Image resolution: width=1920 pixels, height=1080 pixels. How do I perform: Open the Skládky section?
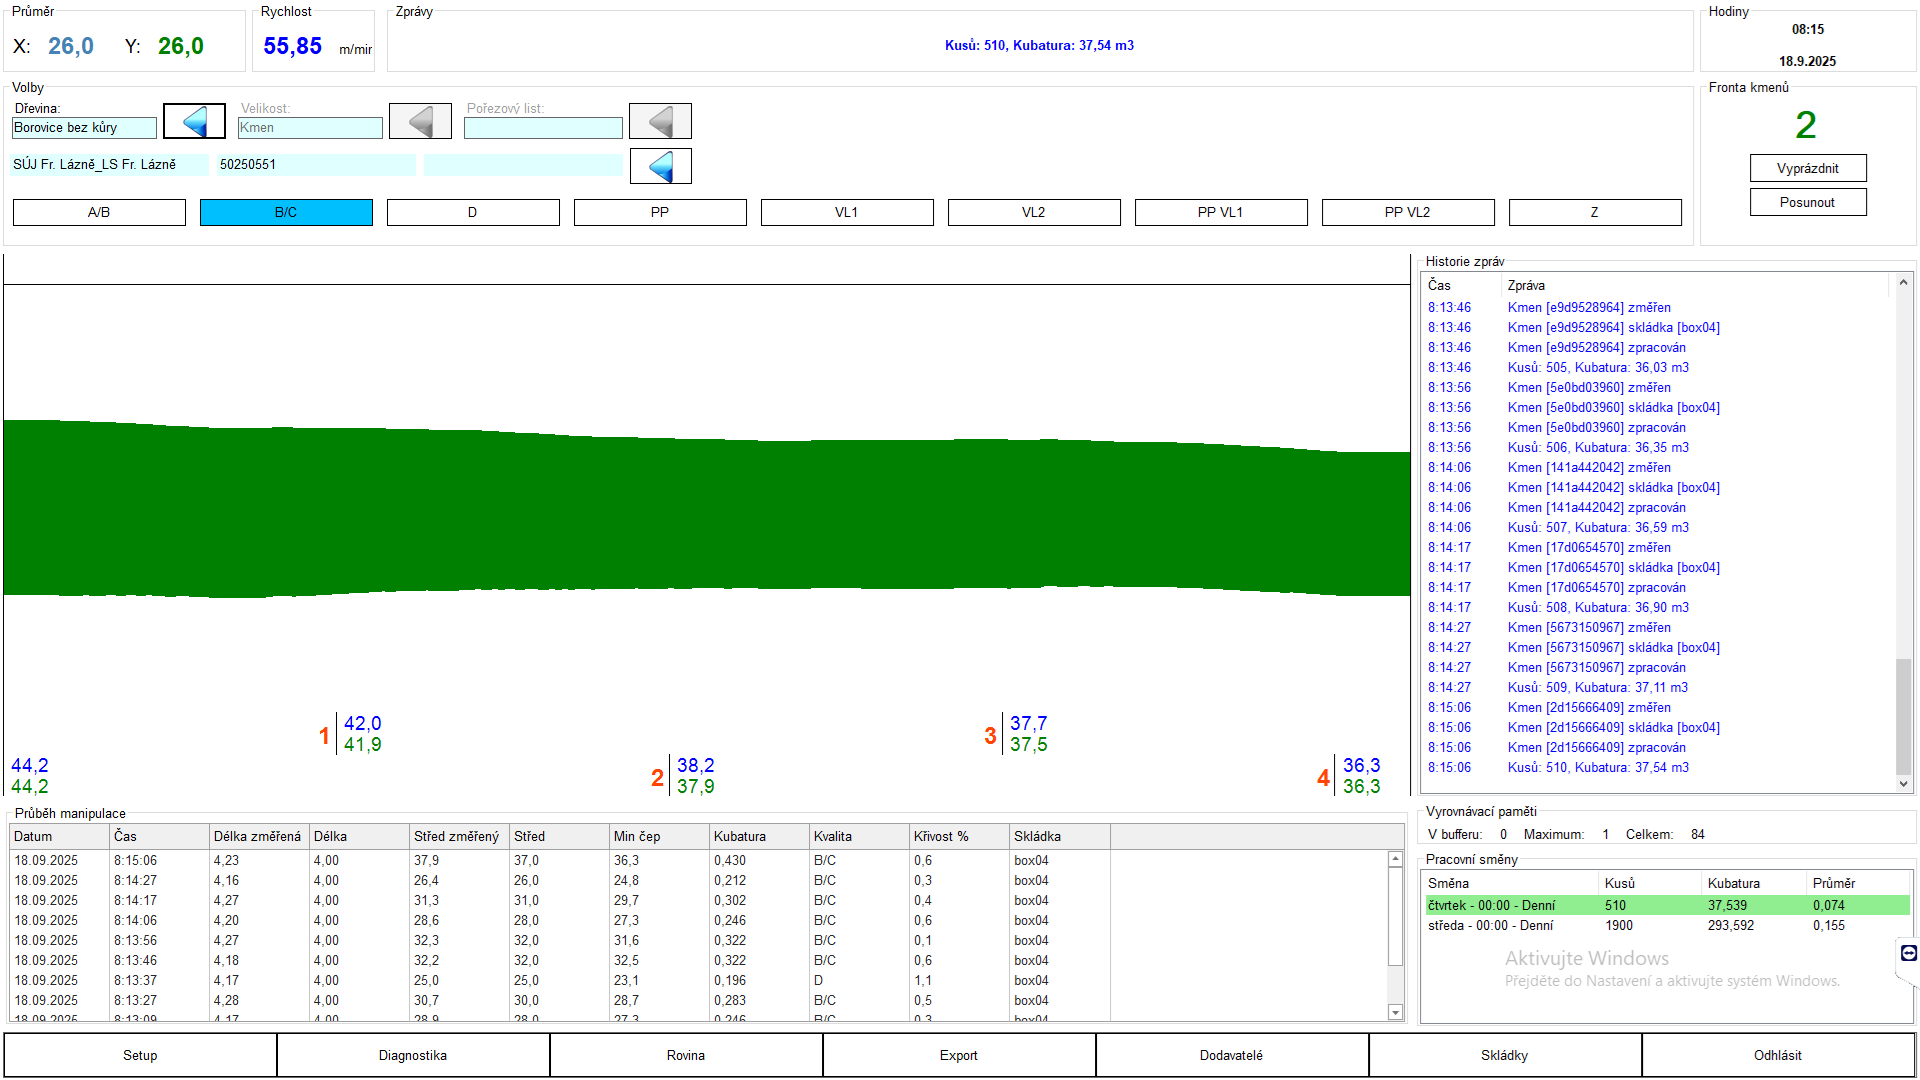click(x=1504, y=1055)
